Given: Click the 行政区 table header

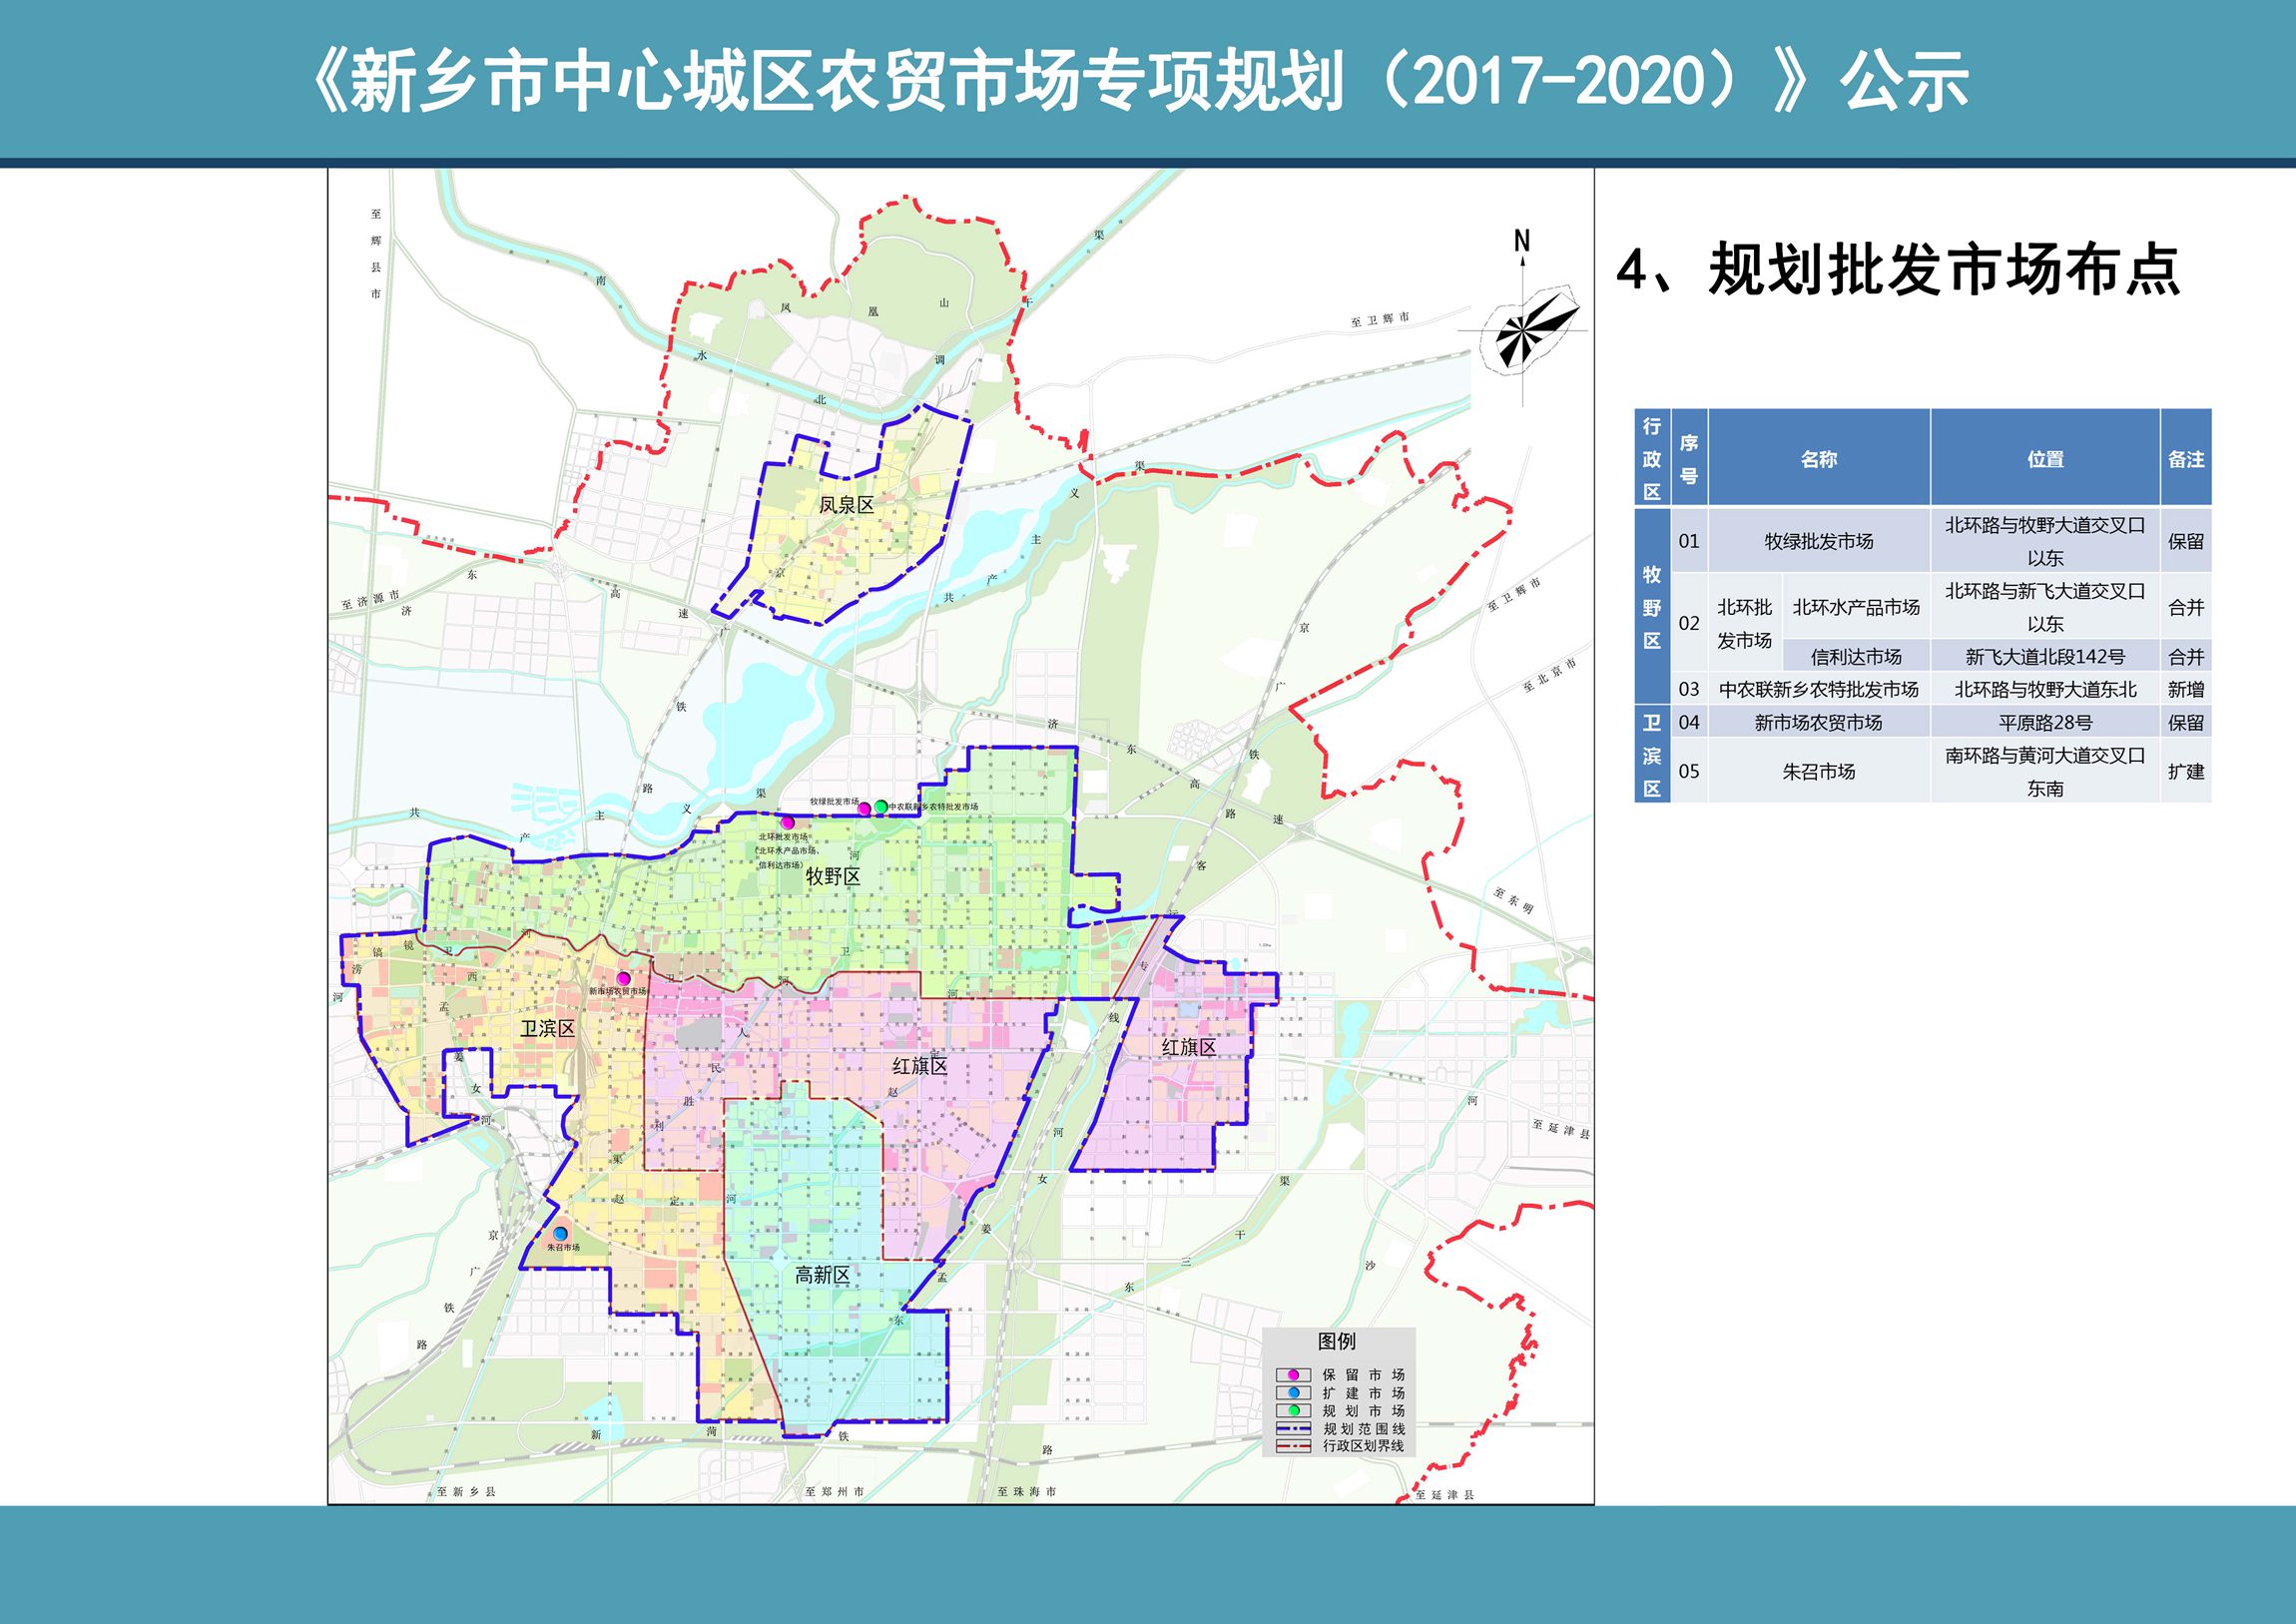Looking at the screenshot, I should 1652,459.
